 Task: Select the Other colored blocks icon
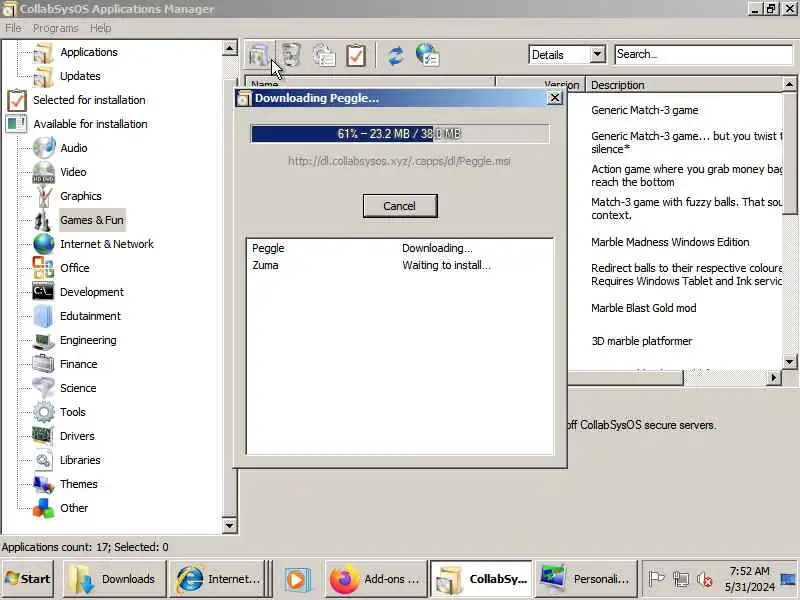pyautogui.click(x=43, y=508)
